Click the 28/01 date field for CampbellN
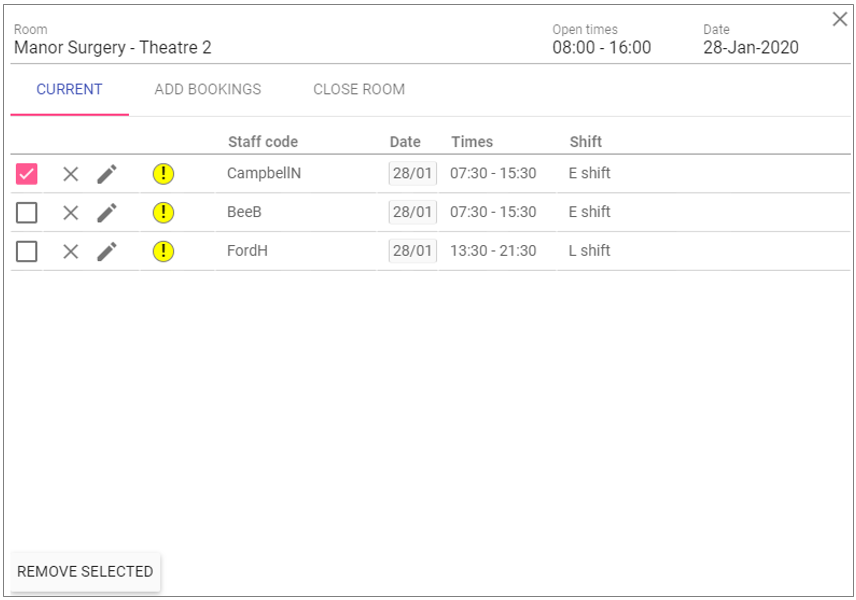 coord(412,173)
